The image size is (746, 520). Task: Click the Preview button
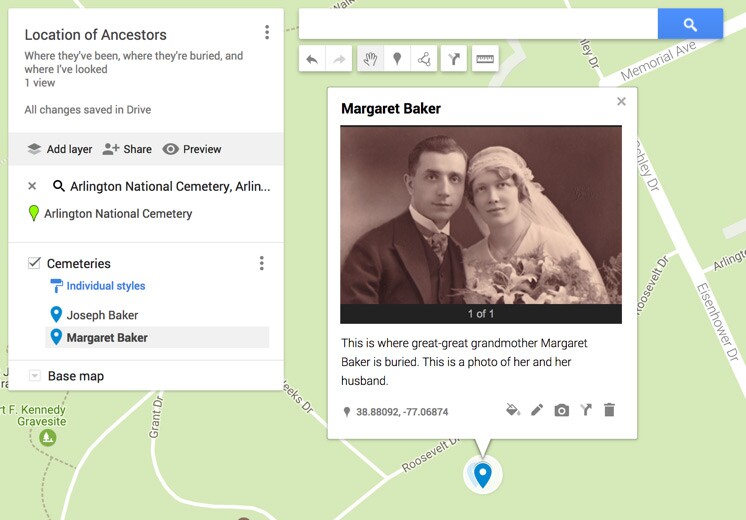click(192, 149)
